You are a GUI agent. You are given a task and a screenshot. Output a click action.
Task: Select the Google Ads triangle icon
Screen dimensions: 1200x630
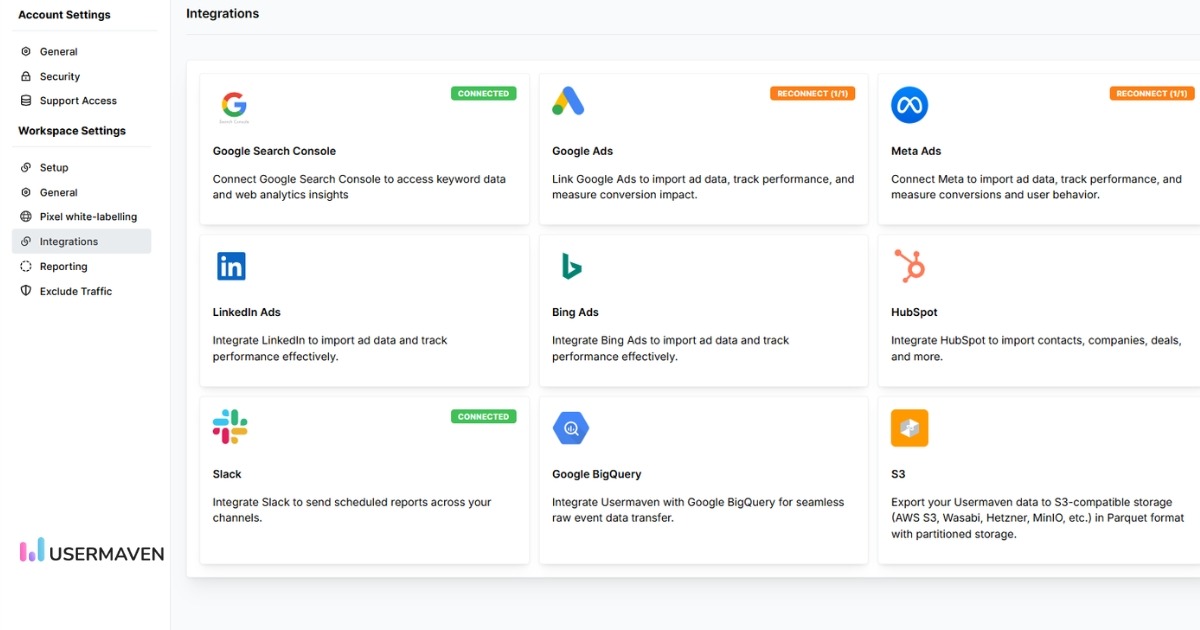567,100
